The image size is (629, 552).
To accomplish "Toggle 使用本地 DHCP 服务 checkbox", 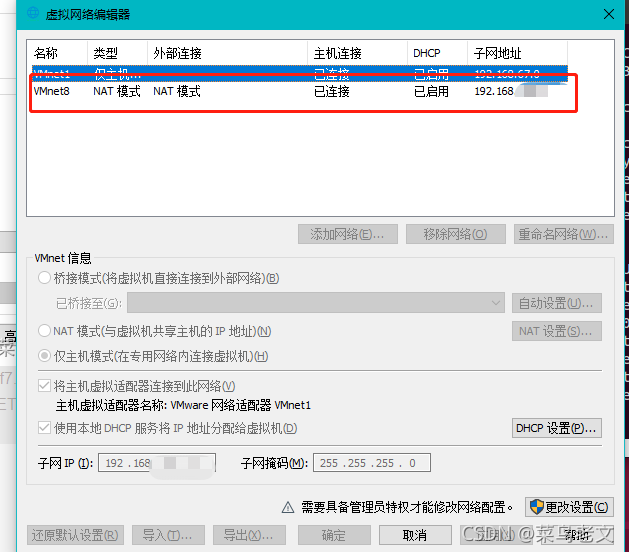I will (x=44, y=428).
